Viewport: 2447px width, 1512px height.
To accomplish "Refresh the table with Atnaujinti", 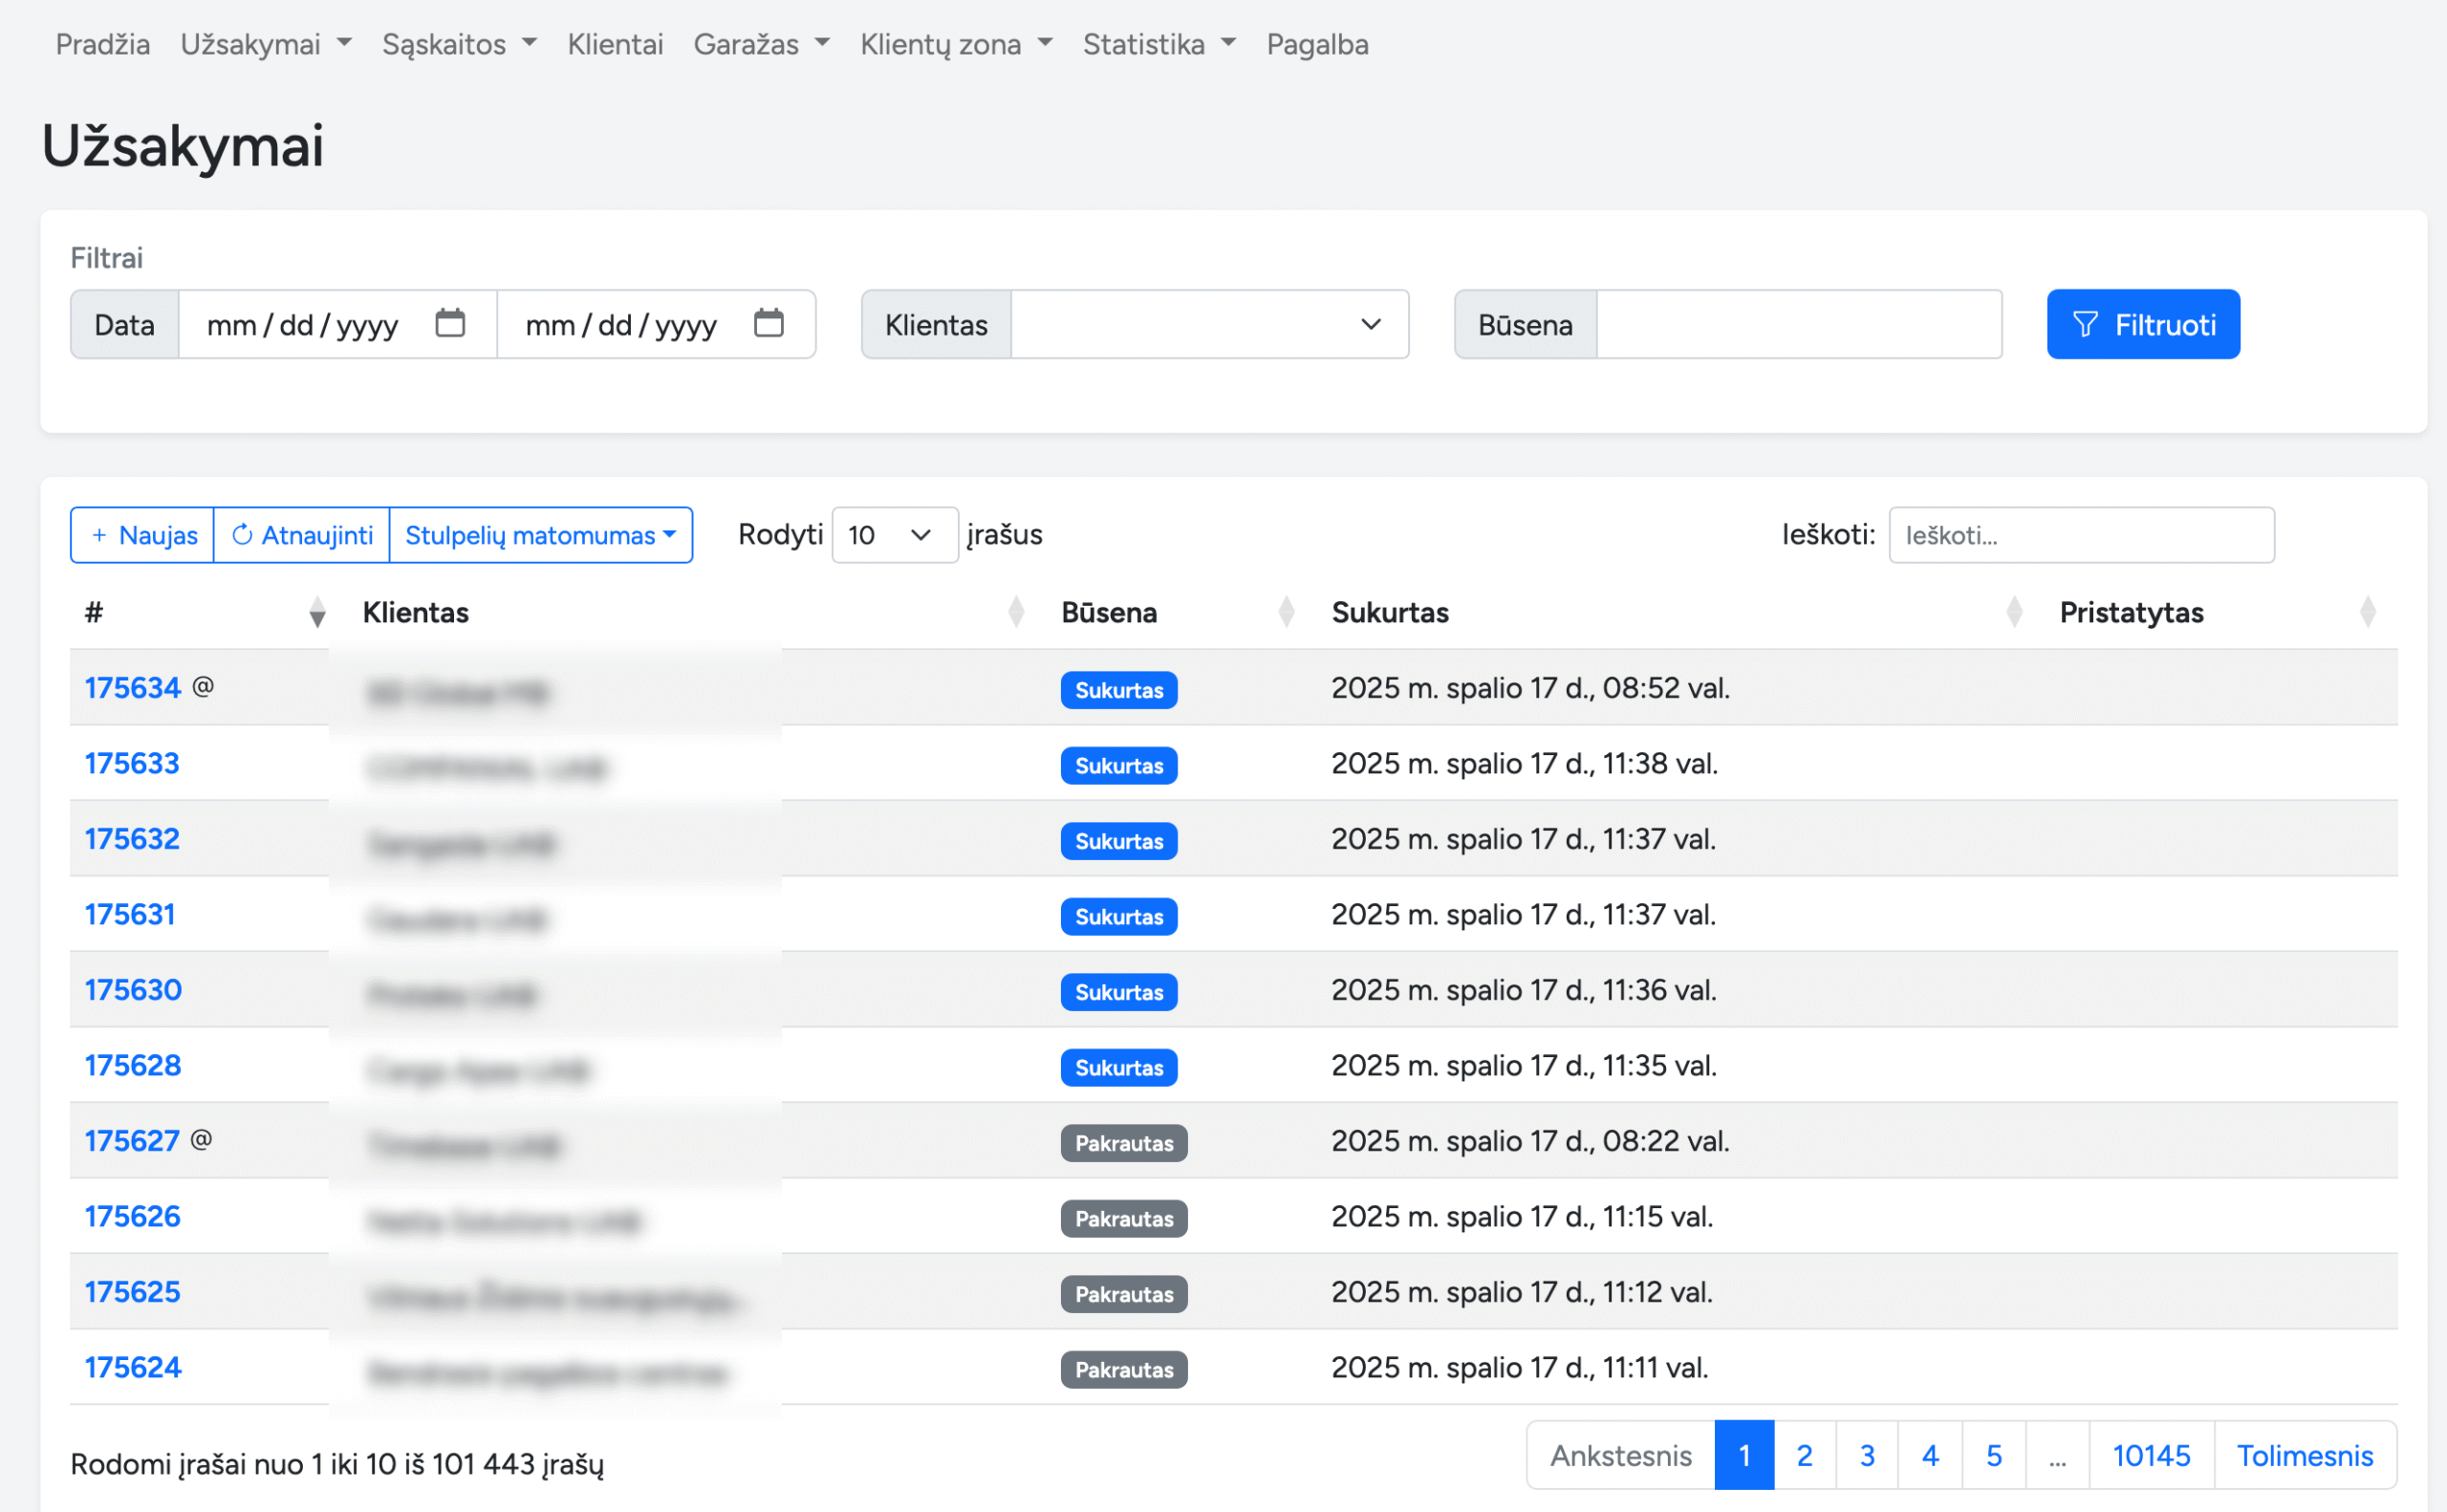I will [302, 535].
